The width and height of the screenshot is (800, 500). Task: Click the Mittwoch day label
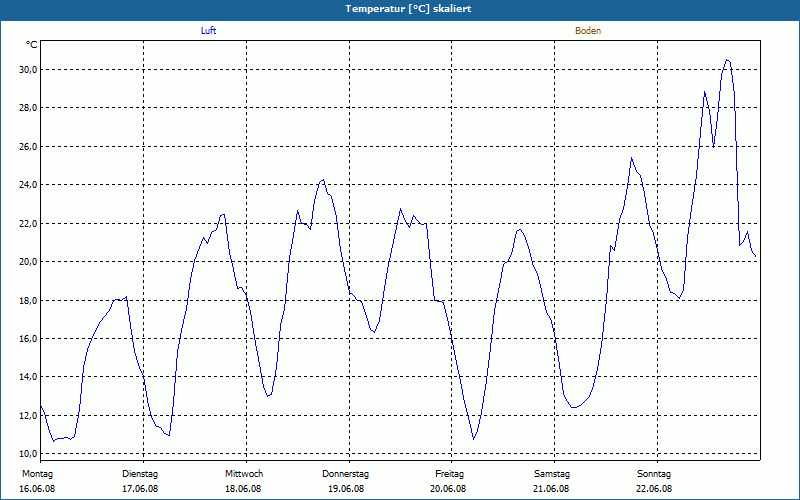(x=244, y=474)
